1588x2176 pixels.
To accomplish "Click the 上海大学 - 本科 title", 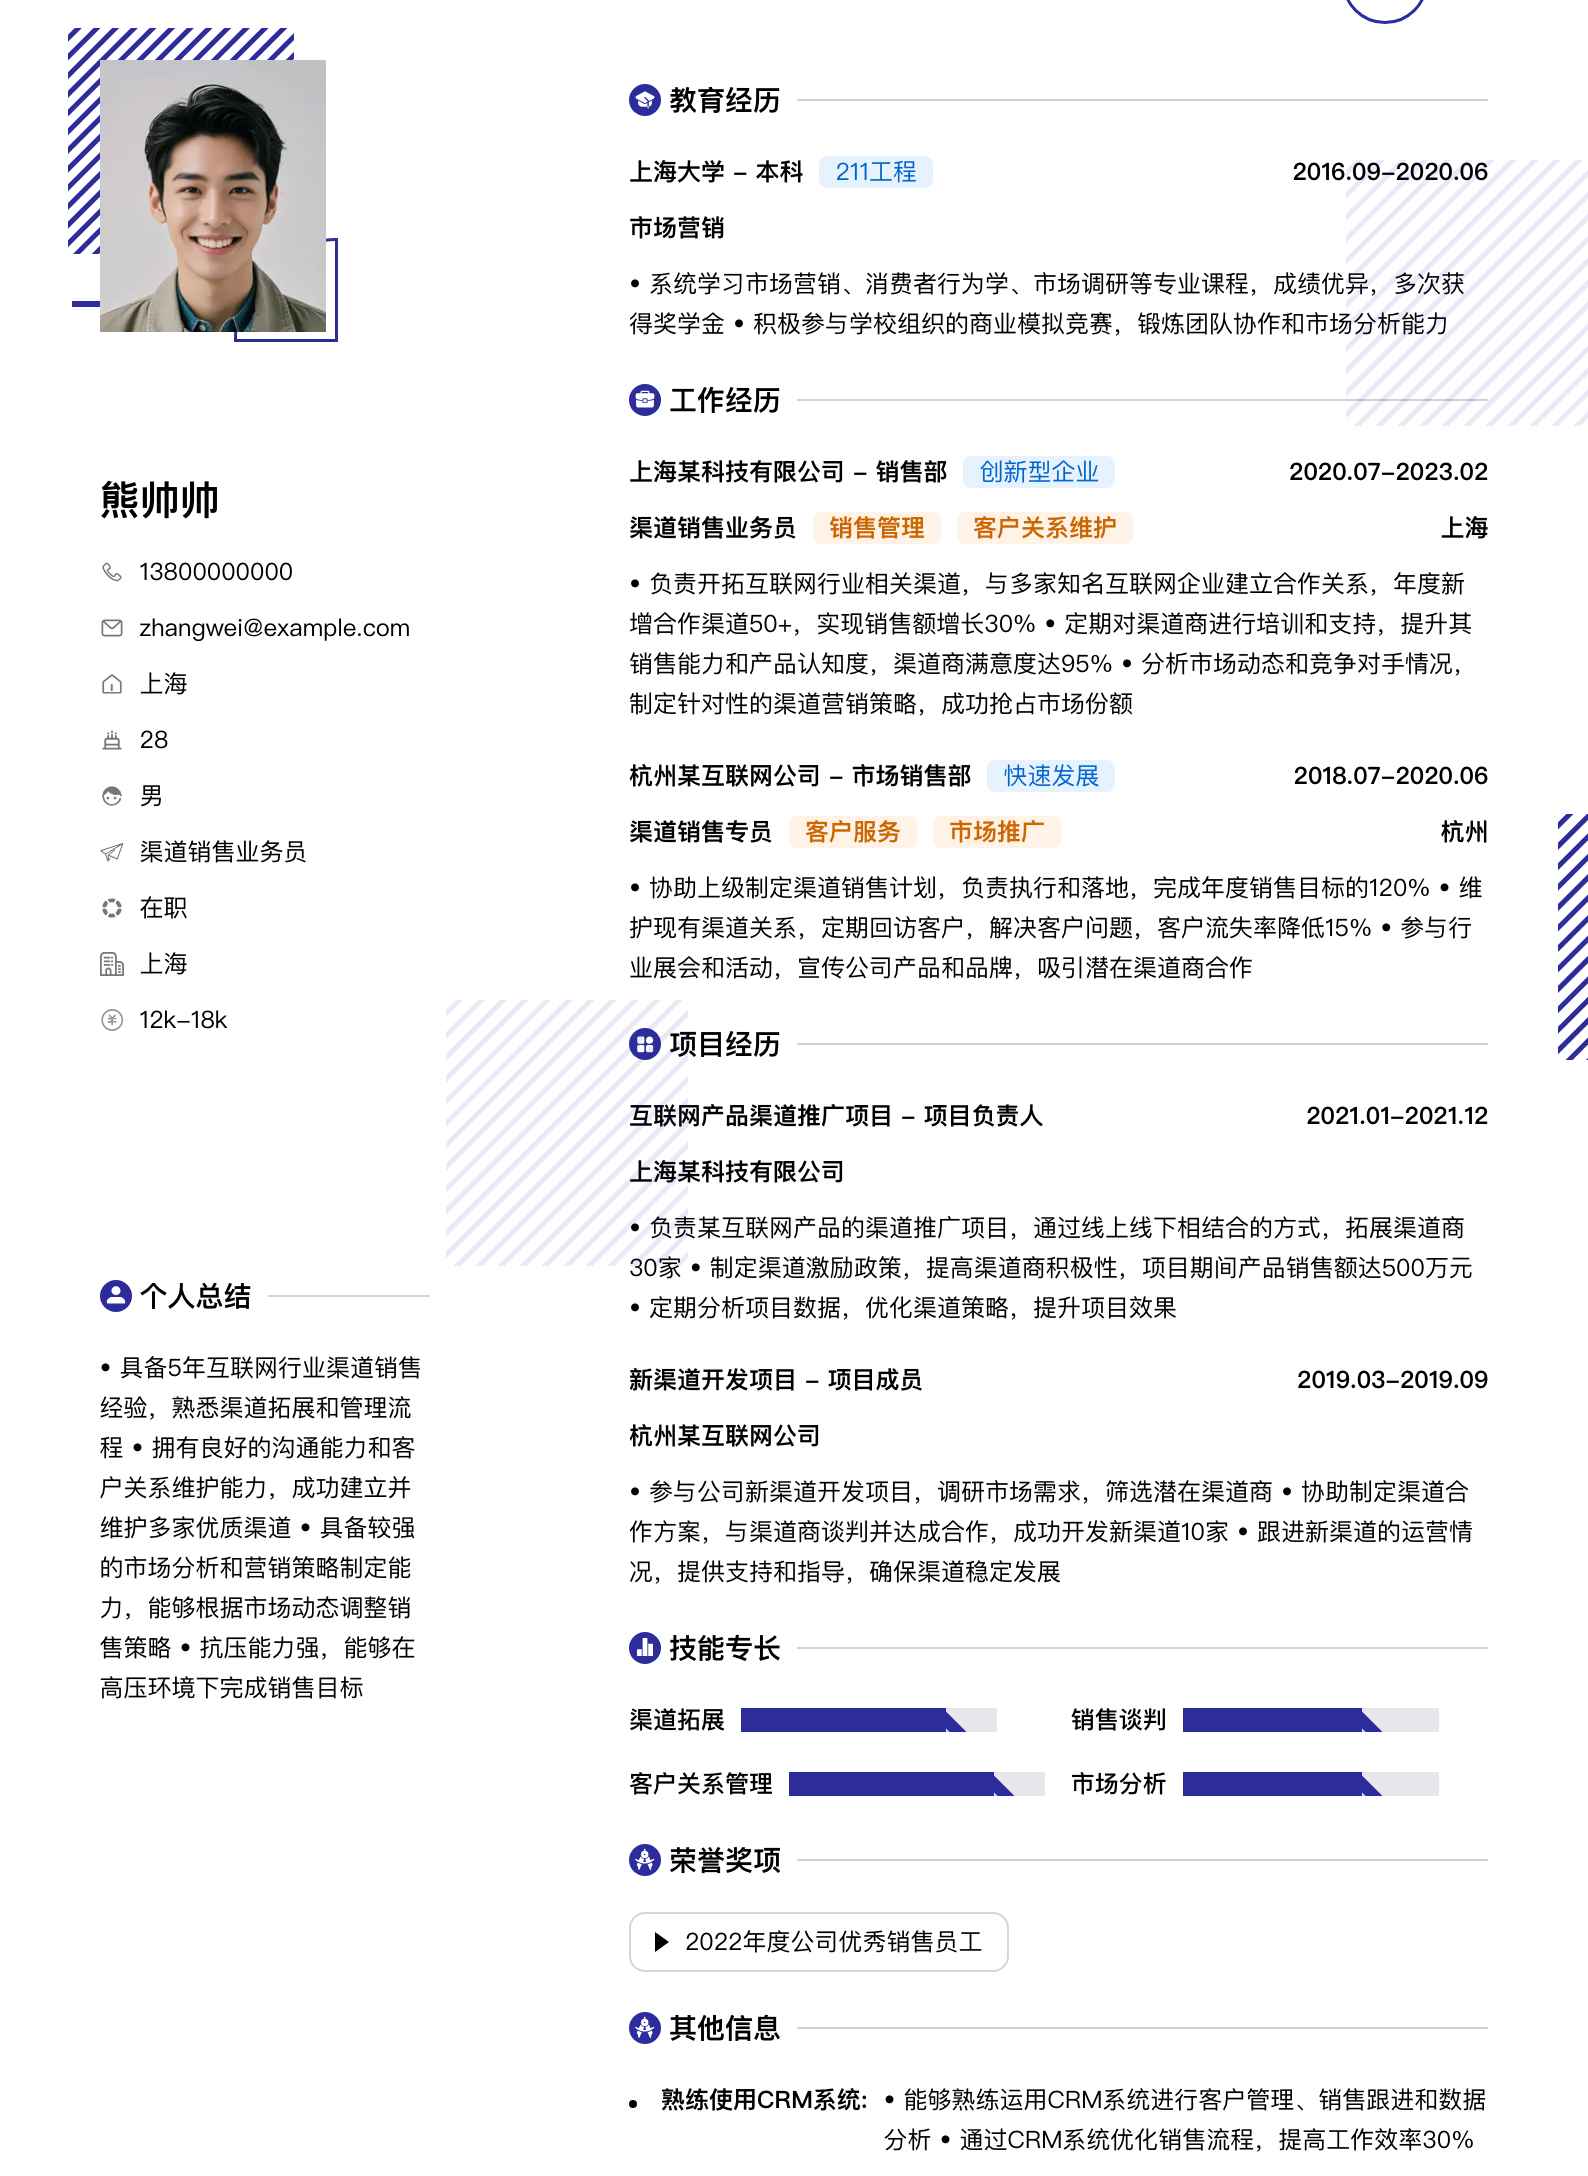I will pos(716,172).
